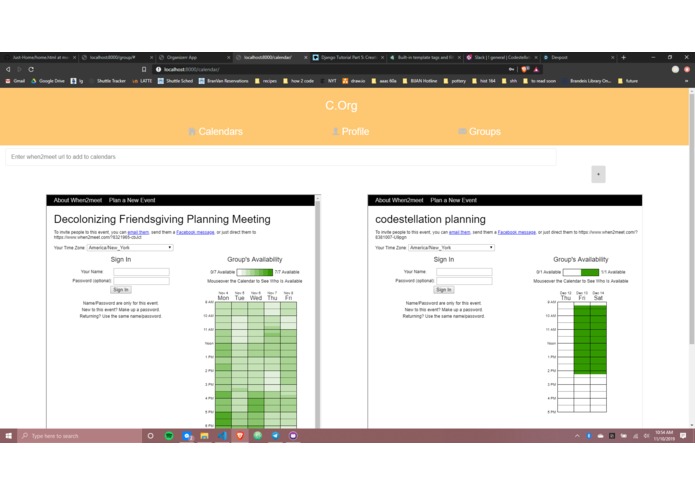Click the C.Org site title
This screenshot has width=695, height=494.
(341, 105)
